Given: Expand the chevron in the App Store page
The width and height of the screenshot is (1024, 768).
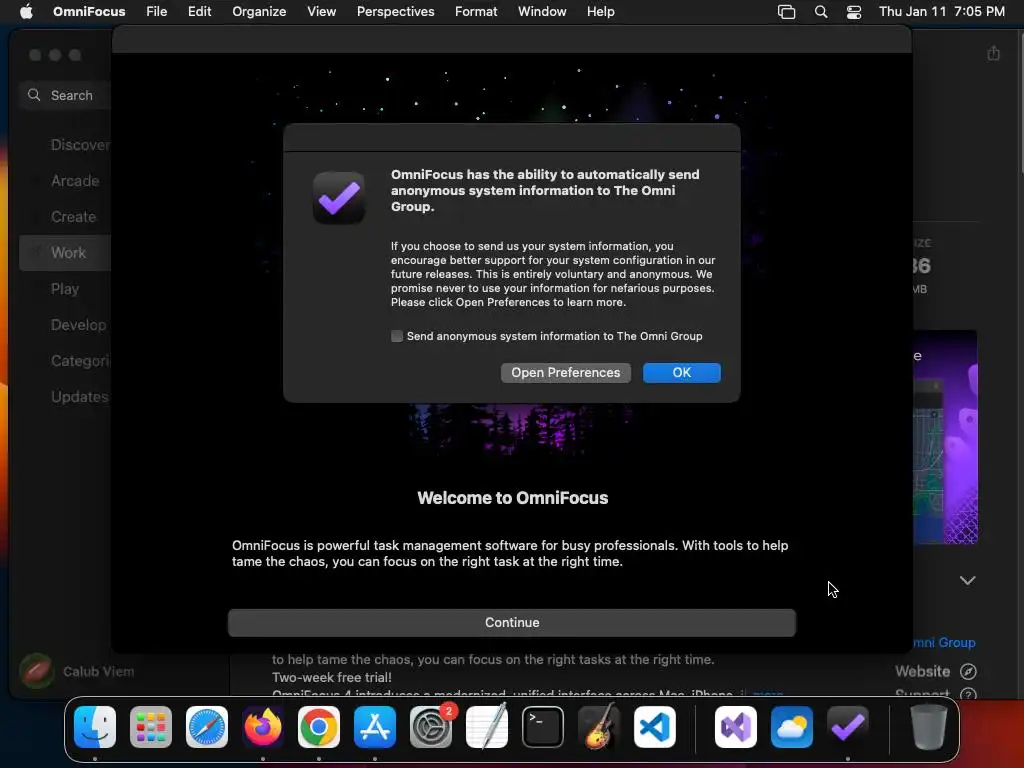Looking at the screenshot, I should click(967, 581).
